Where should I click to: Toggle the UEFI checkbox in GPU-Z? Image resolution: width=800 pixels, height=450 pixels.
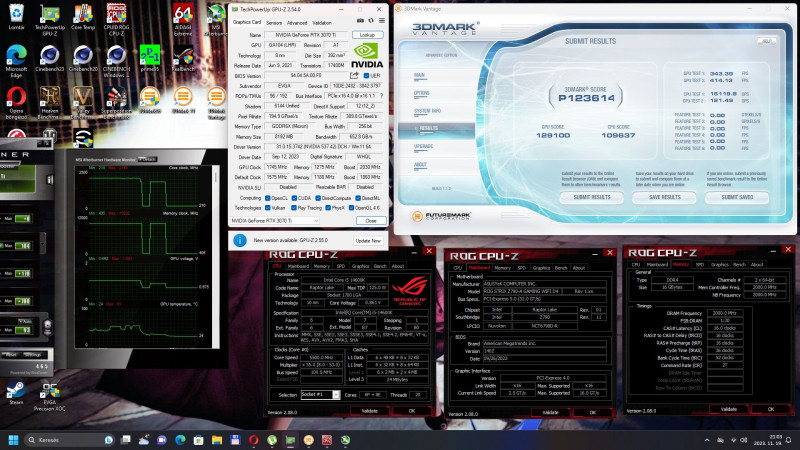366,76
